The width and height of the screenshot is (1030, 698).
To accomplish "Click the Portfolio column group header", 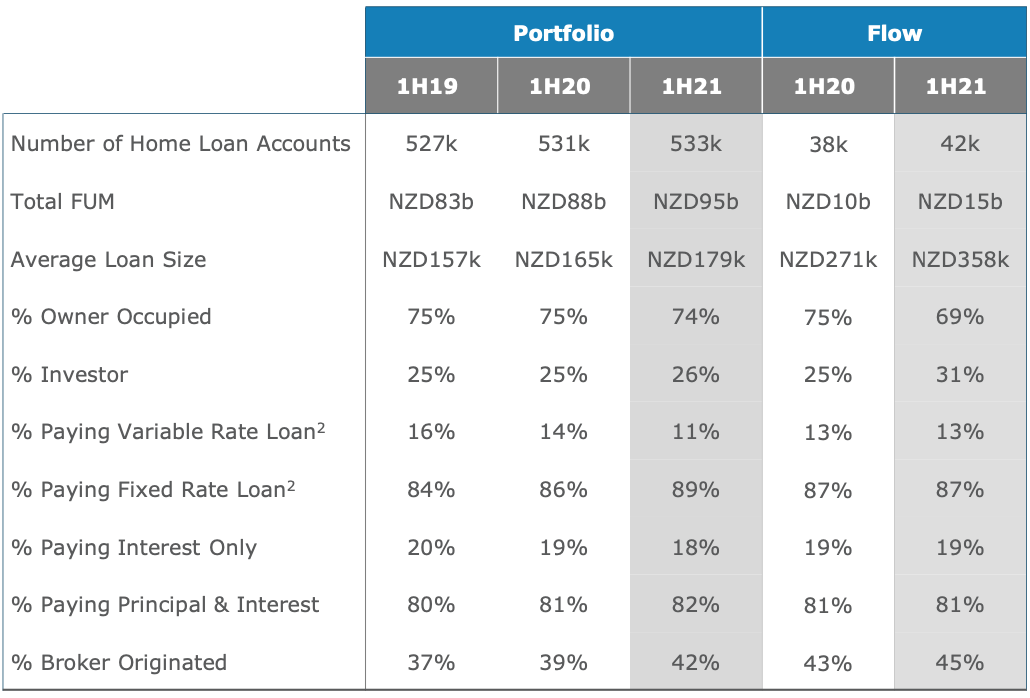I will [563, 33].
